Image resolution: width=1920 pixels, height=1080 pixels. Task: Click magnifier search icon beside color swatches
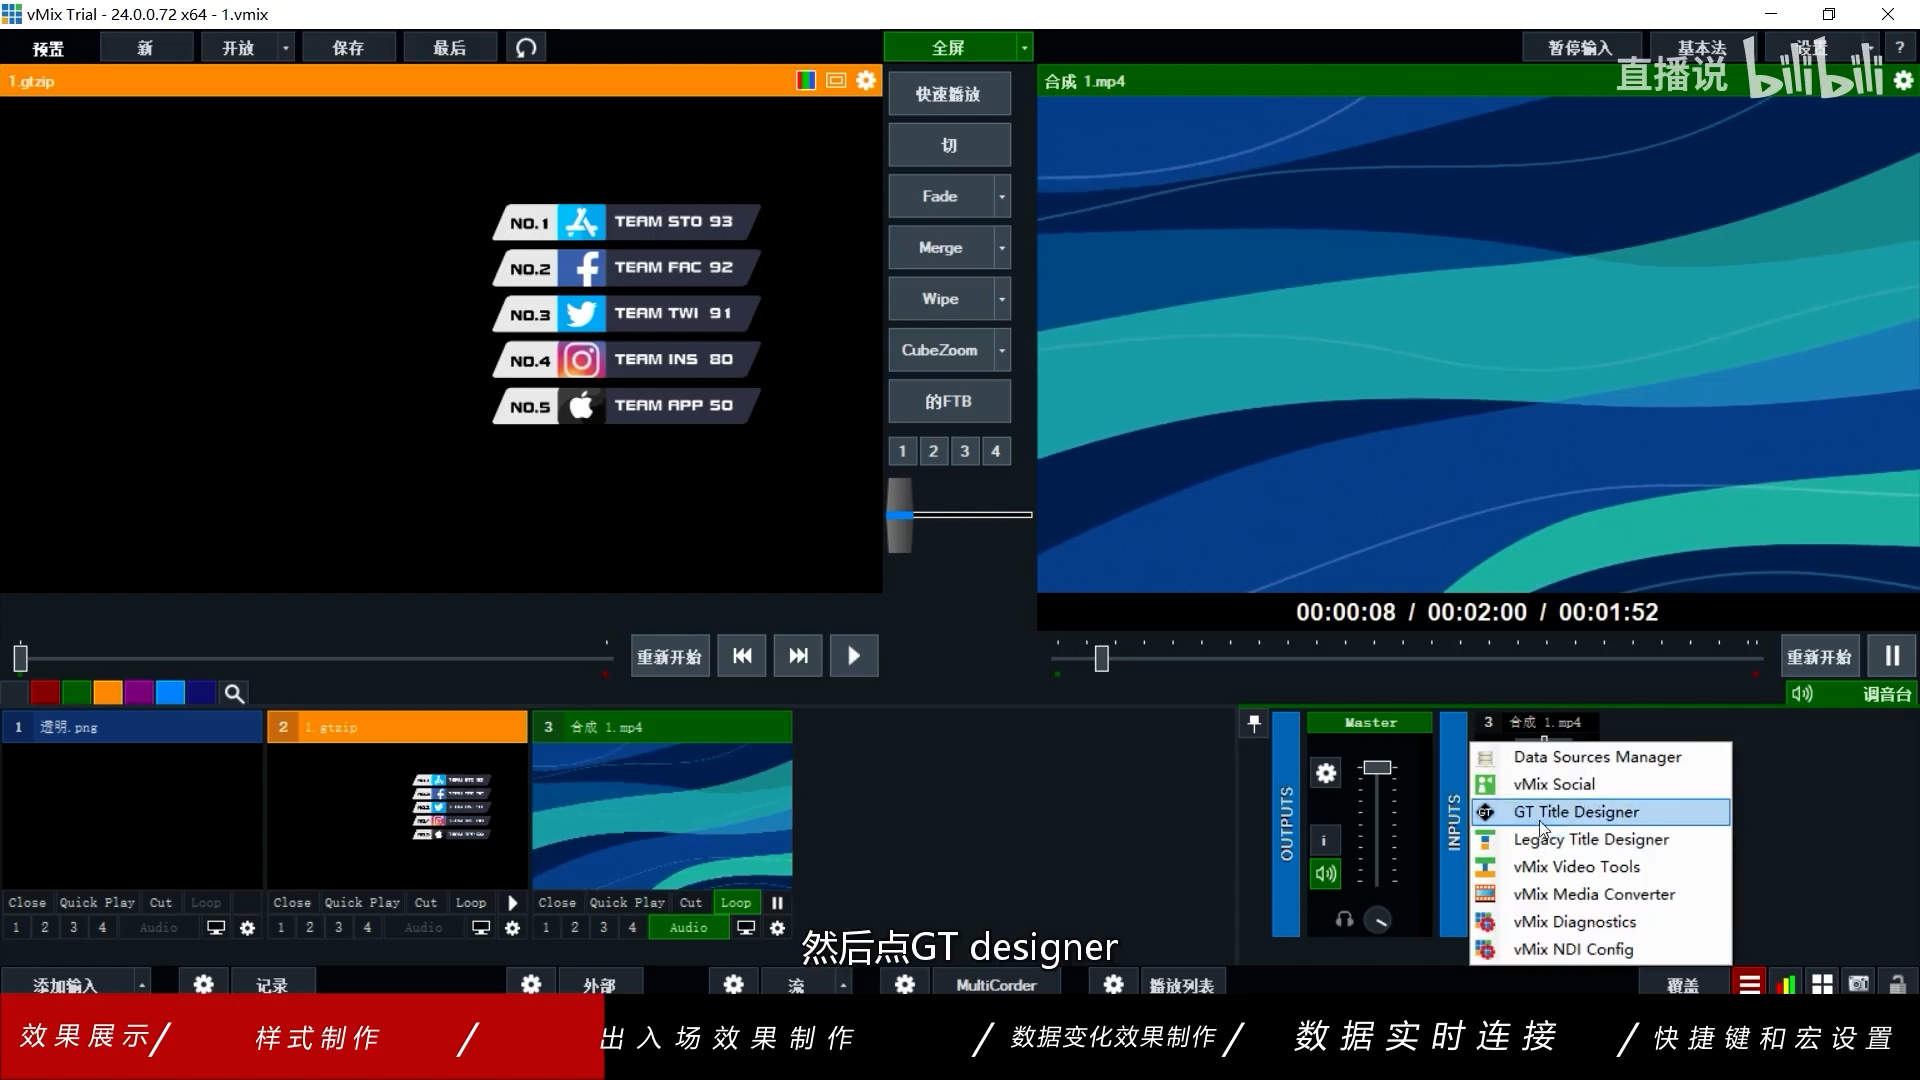click(233, 693)
